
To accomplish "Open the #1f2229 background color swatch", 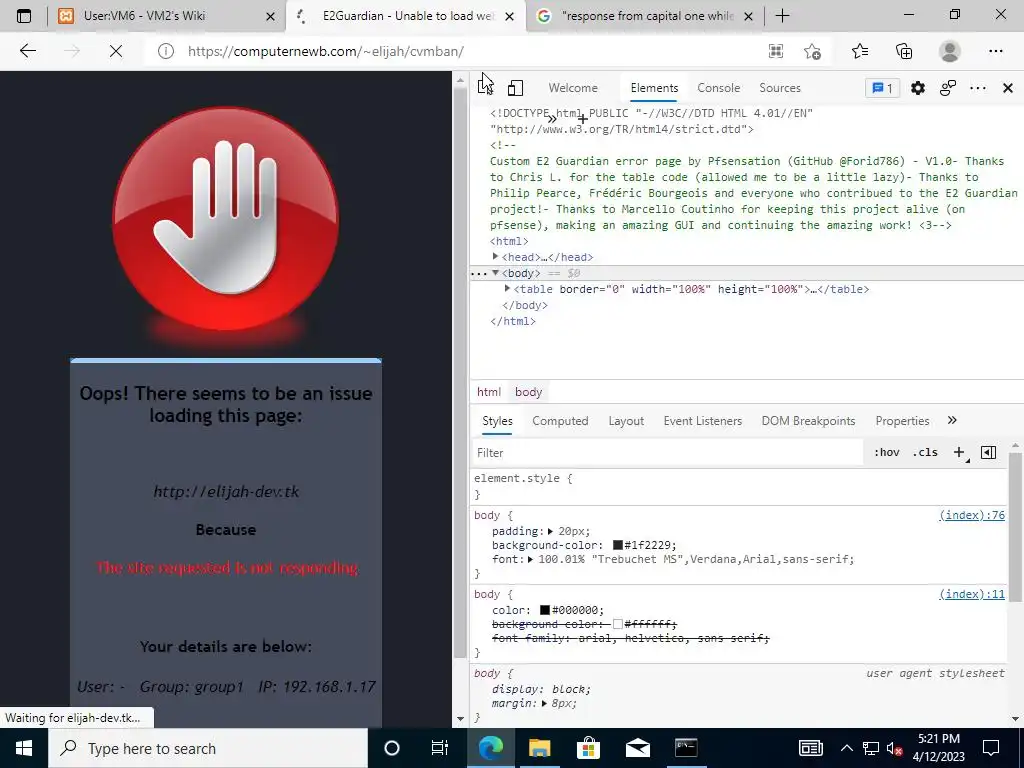I will pyautogui.click(x=618, y=545).
